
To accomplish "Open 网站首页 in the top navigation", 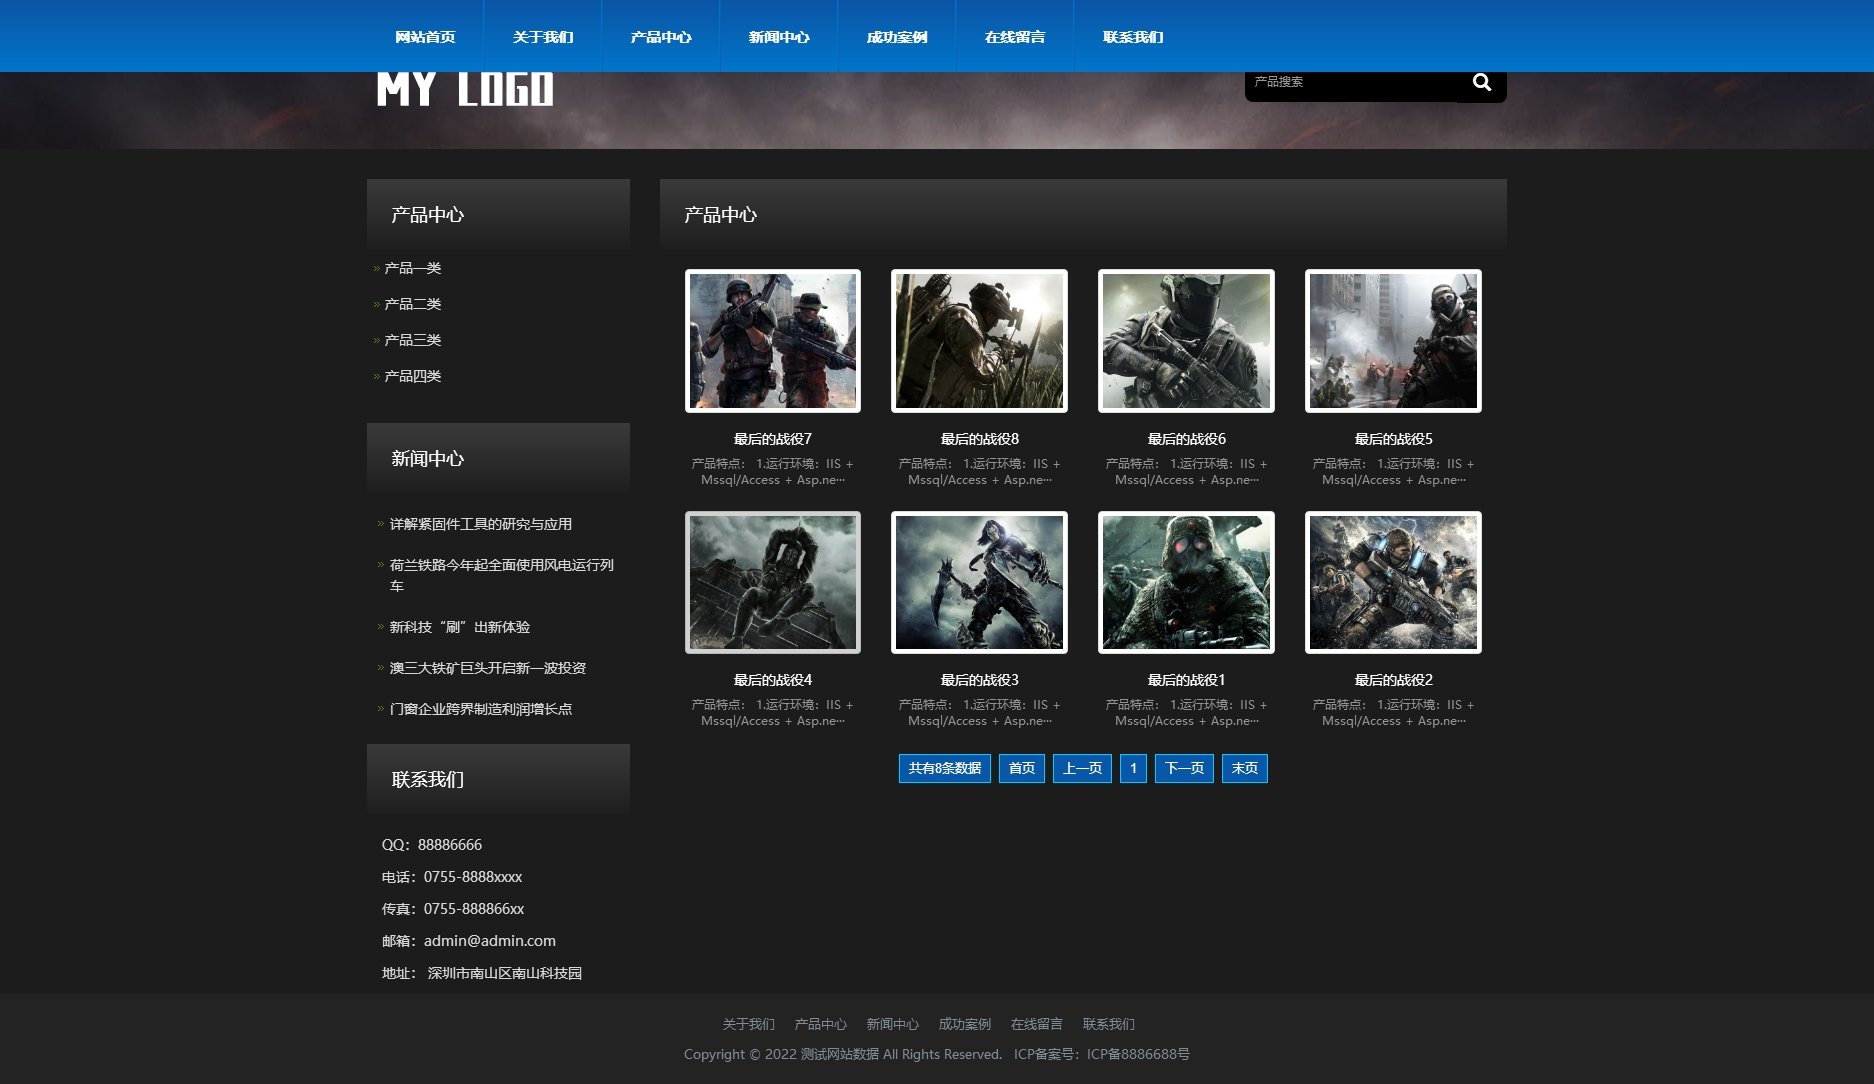I will (425, 37).
